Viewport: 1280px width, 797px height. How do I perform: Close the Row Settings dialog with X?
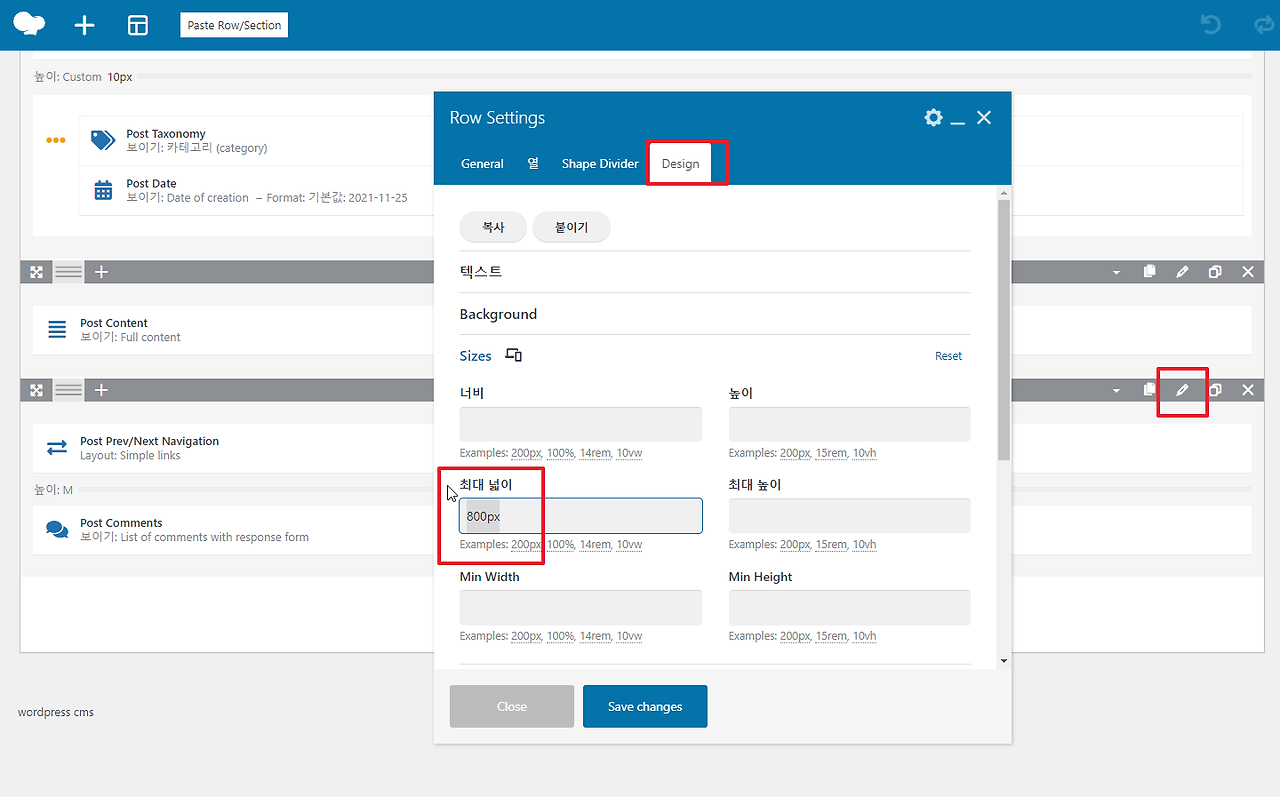(x=984, y=118)
